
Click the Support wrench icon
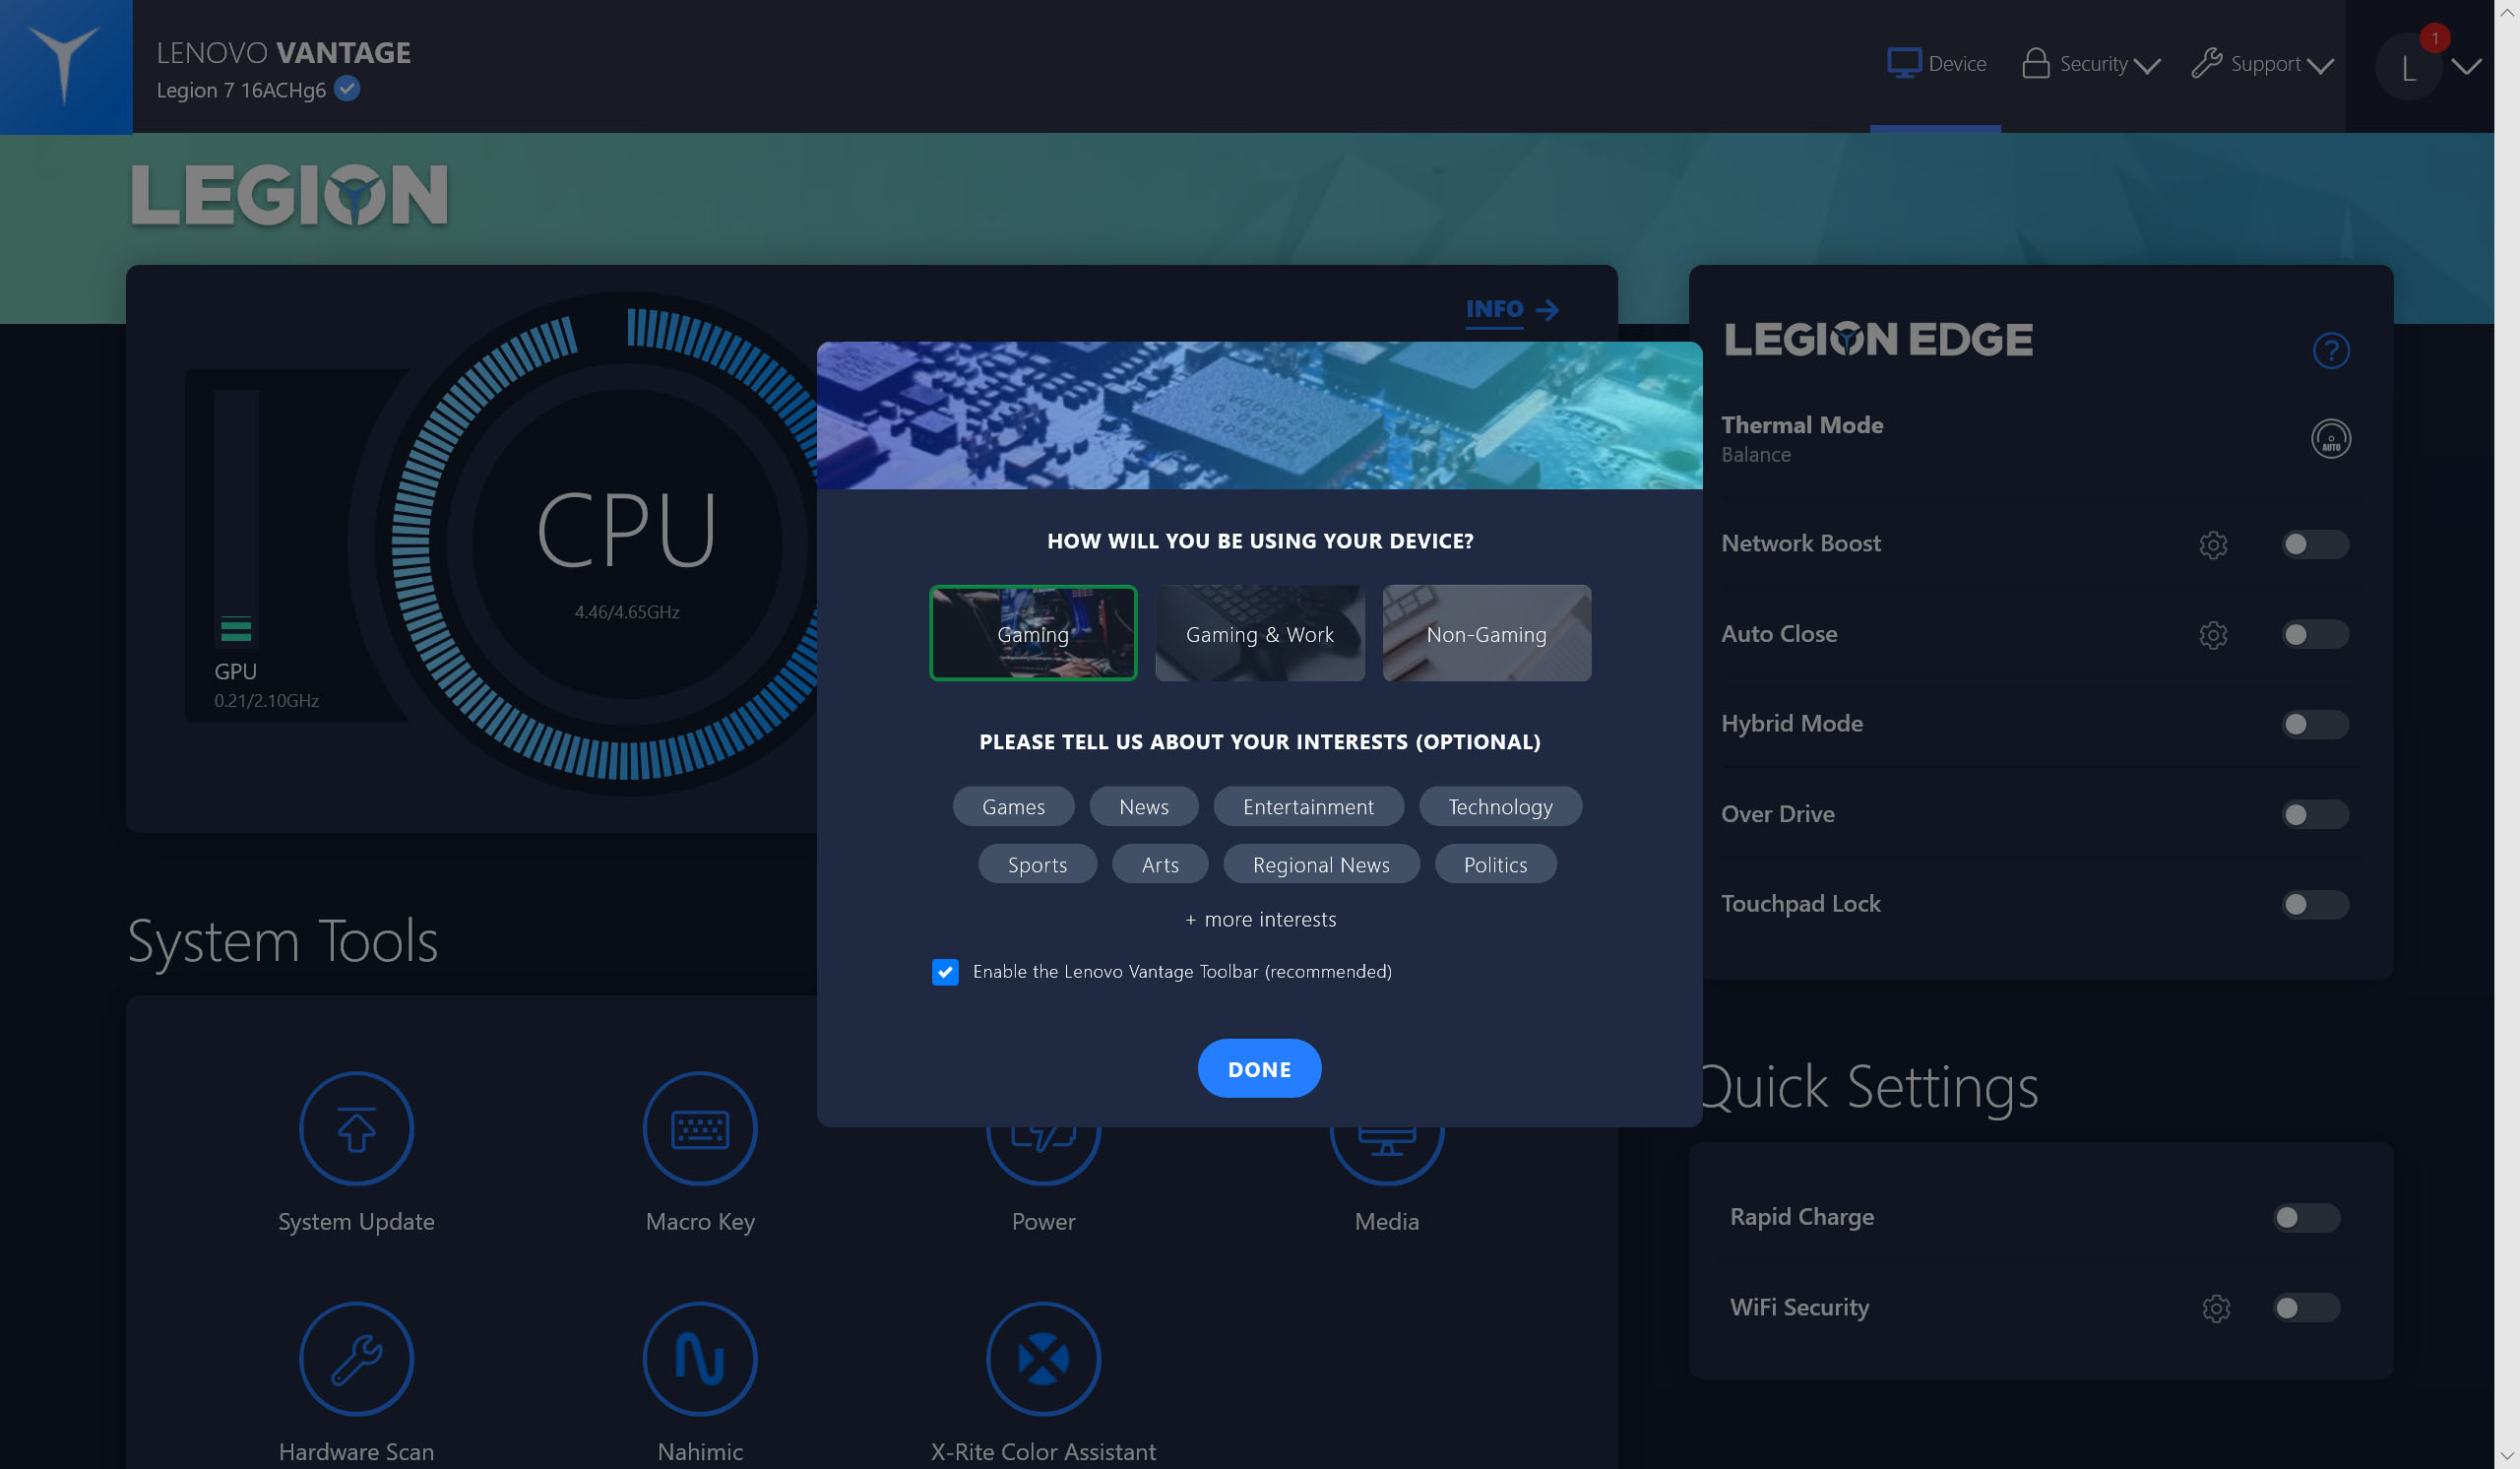click(x=2206, y=63)
